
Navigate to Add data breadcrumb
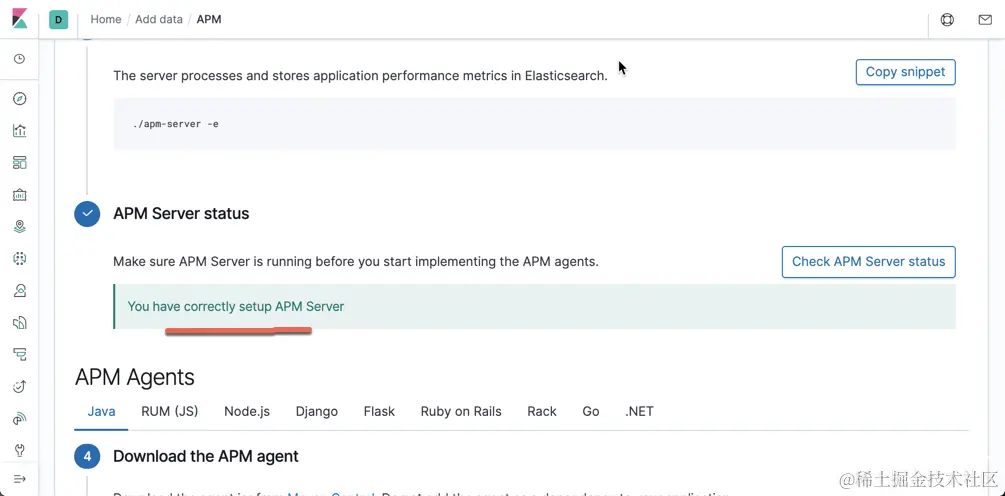(159, 19)
